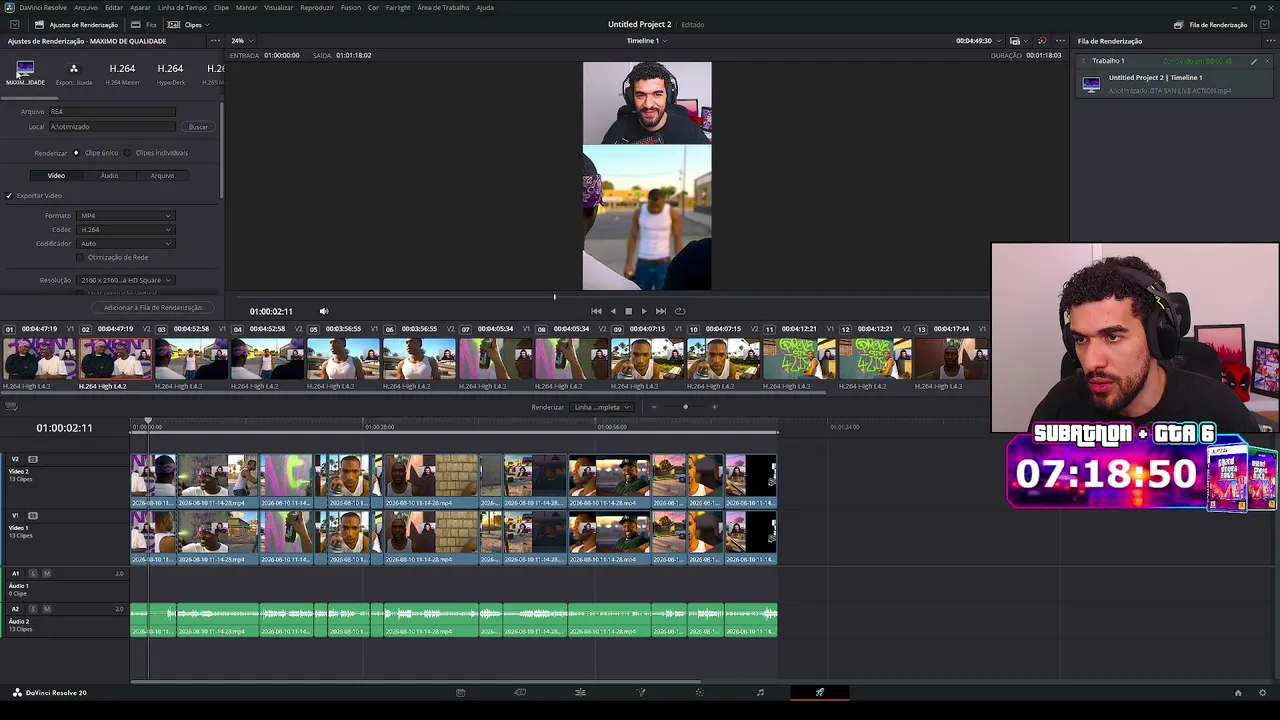This screenshot has height=720, width=1280.
Task: Open the viewer zoom 24% dropdown
Action: coord(241,41)
